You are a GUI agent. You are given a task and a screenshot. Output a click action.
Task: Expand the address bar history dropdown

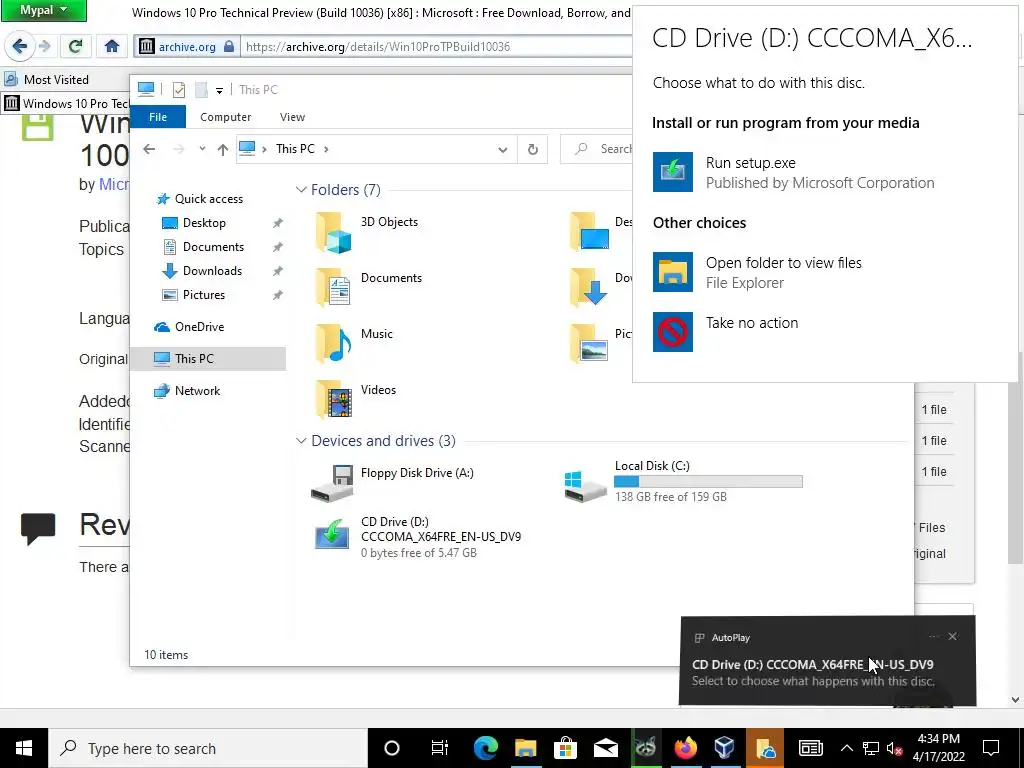tap(502, 149)
